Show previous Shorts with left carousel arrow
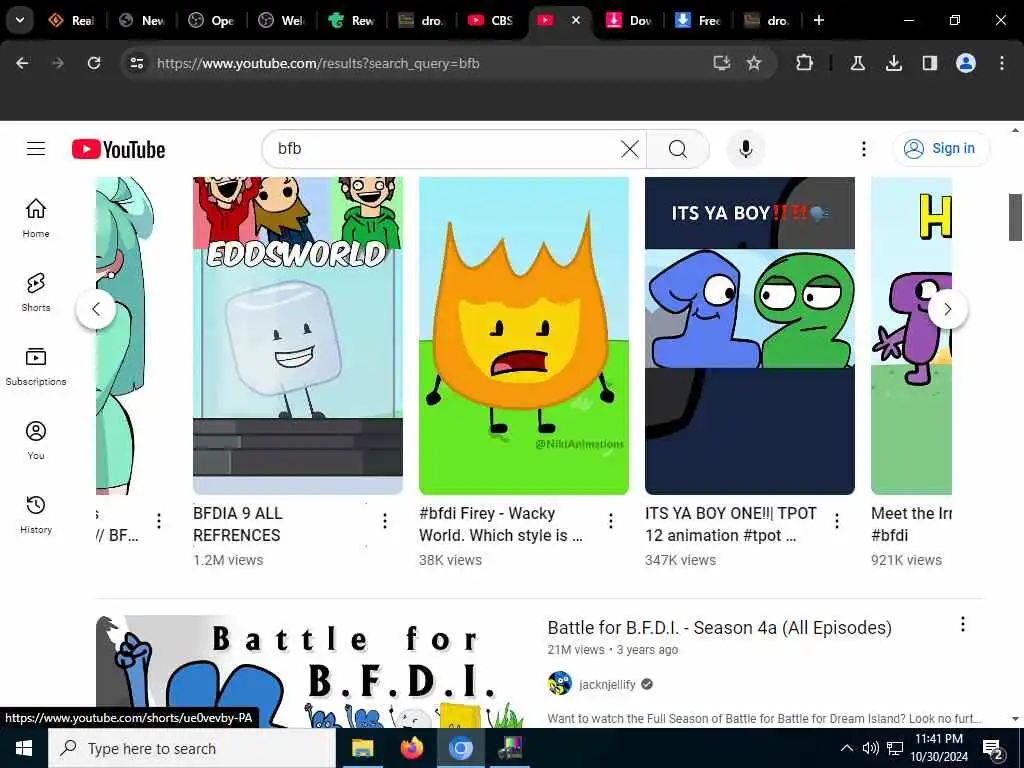The width and height of the screenshot is (1024, 768). [96, 309]
